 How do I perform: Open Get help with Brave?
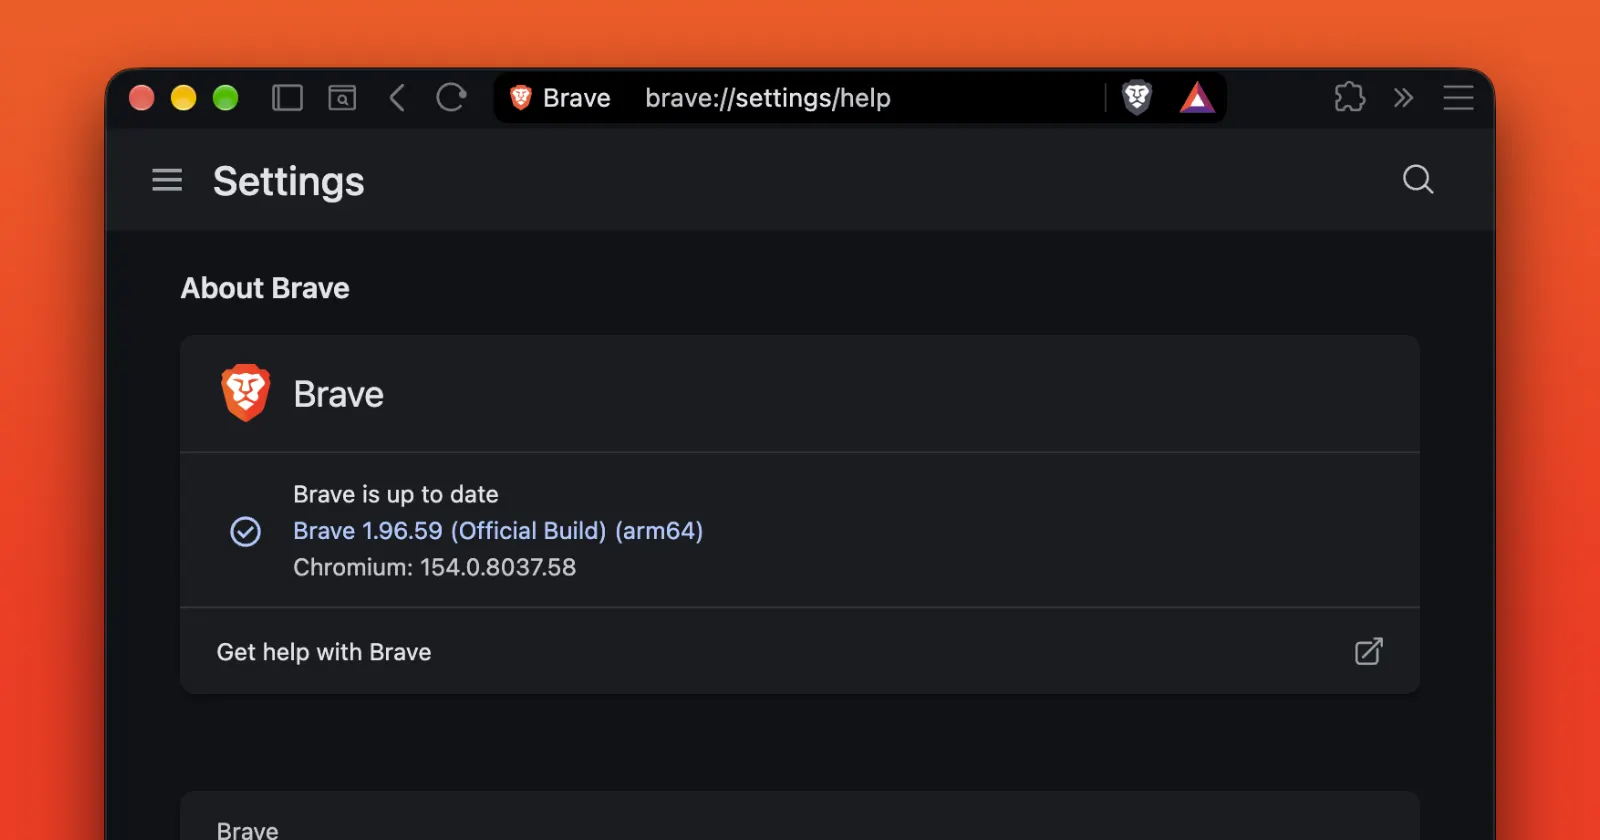800,651
